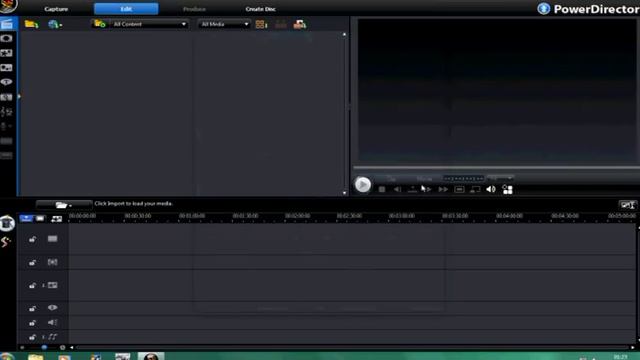Image resolution: width=640 pixels, height=360 pixels.
Task: Click the preview seek bar
Action: click(496, 167)
